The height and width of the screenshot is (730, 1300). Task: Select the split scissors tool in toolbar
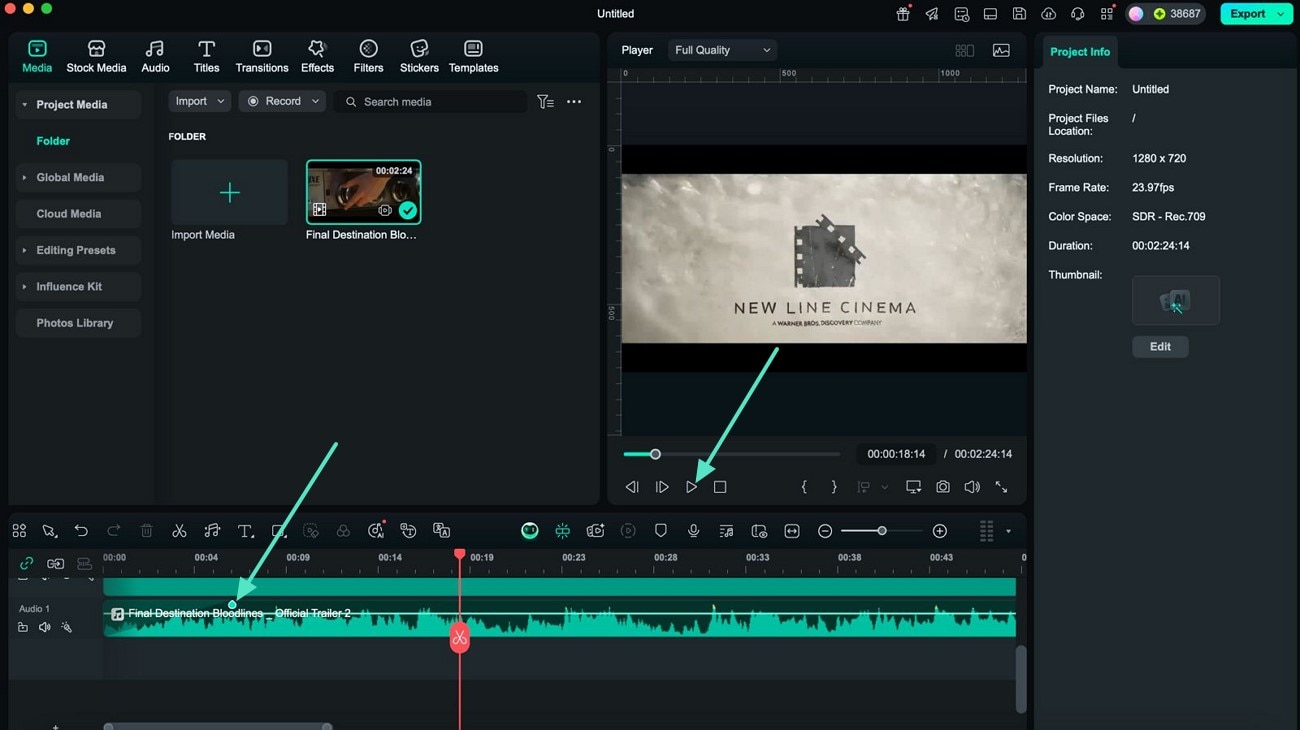point(179,531)
